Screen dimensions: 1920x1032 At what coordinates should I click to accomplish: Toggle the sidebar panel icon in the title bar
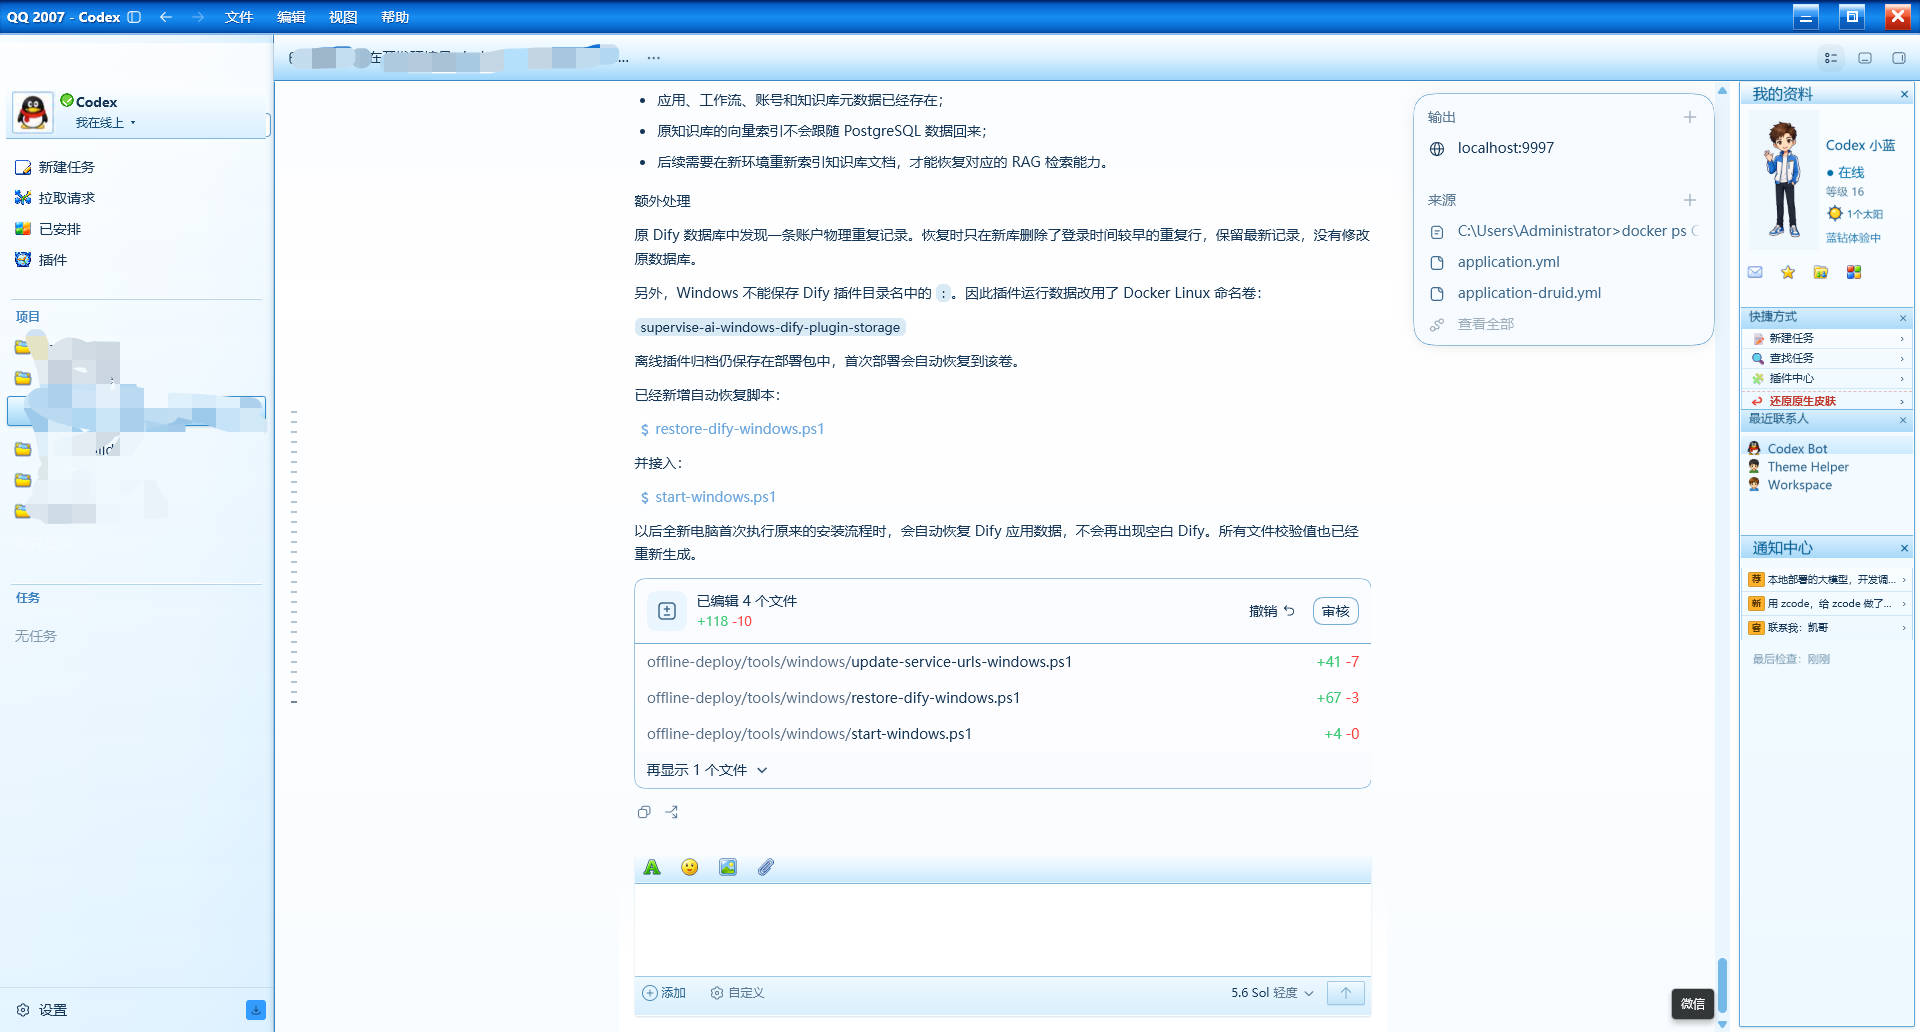134,17
